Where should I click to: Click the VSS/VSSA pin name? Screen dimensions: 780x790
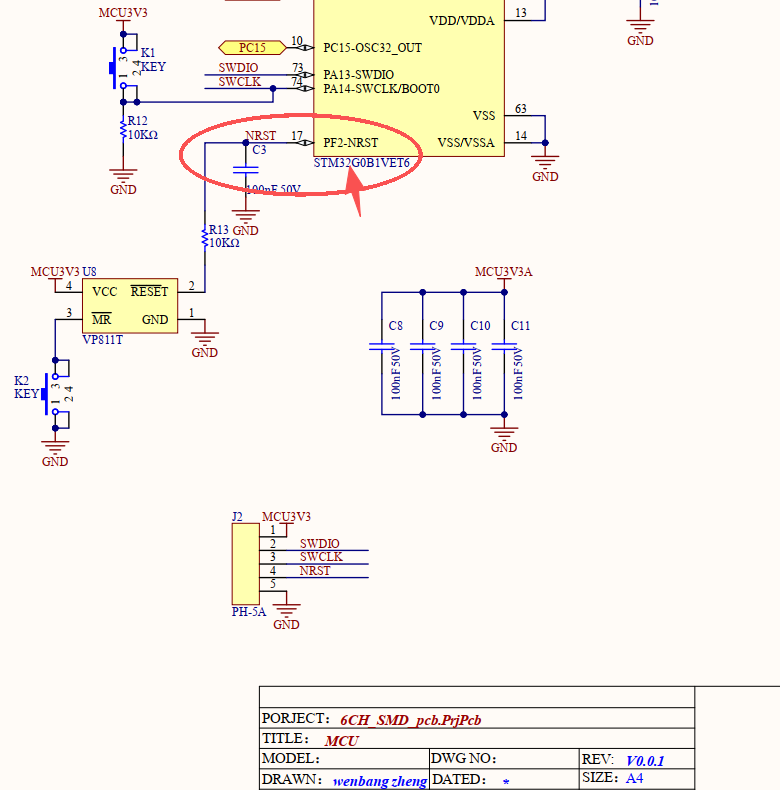pos(466,143)
